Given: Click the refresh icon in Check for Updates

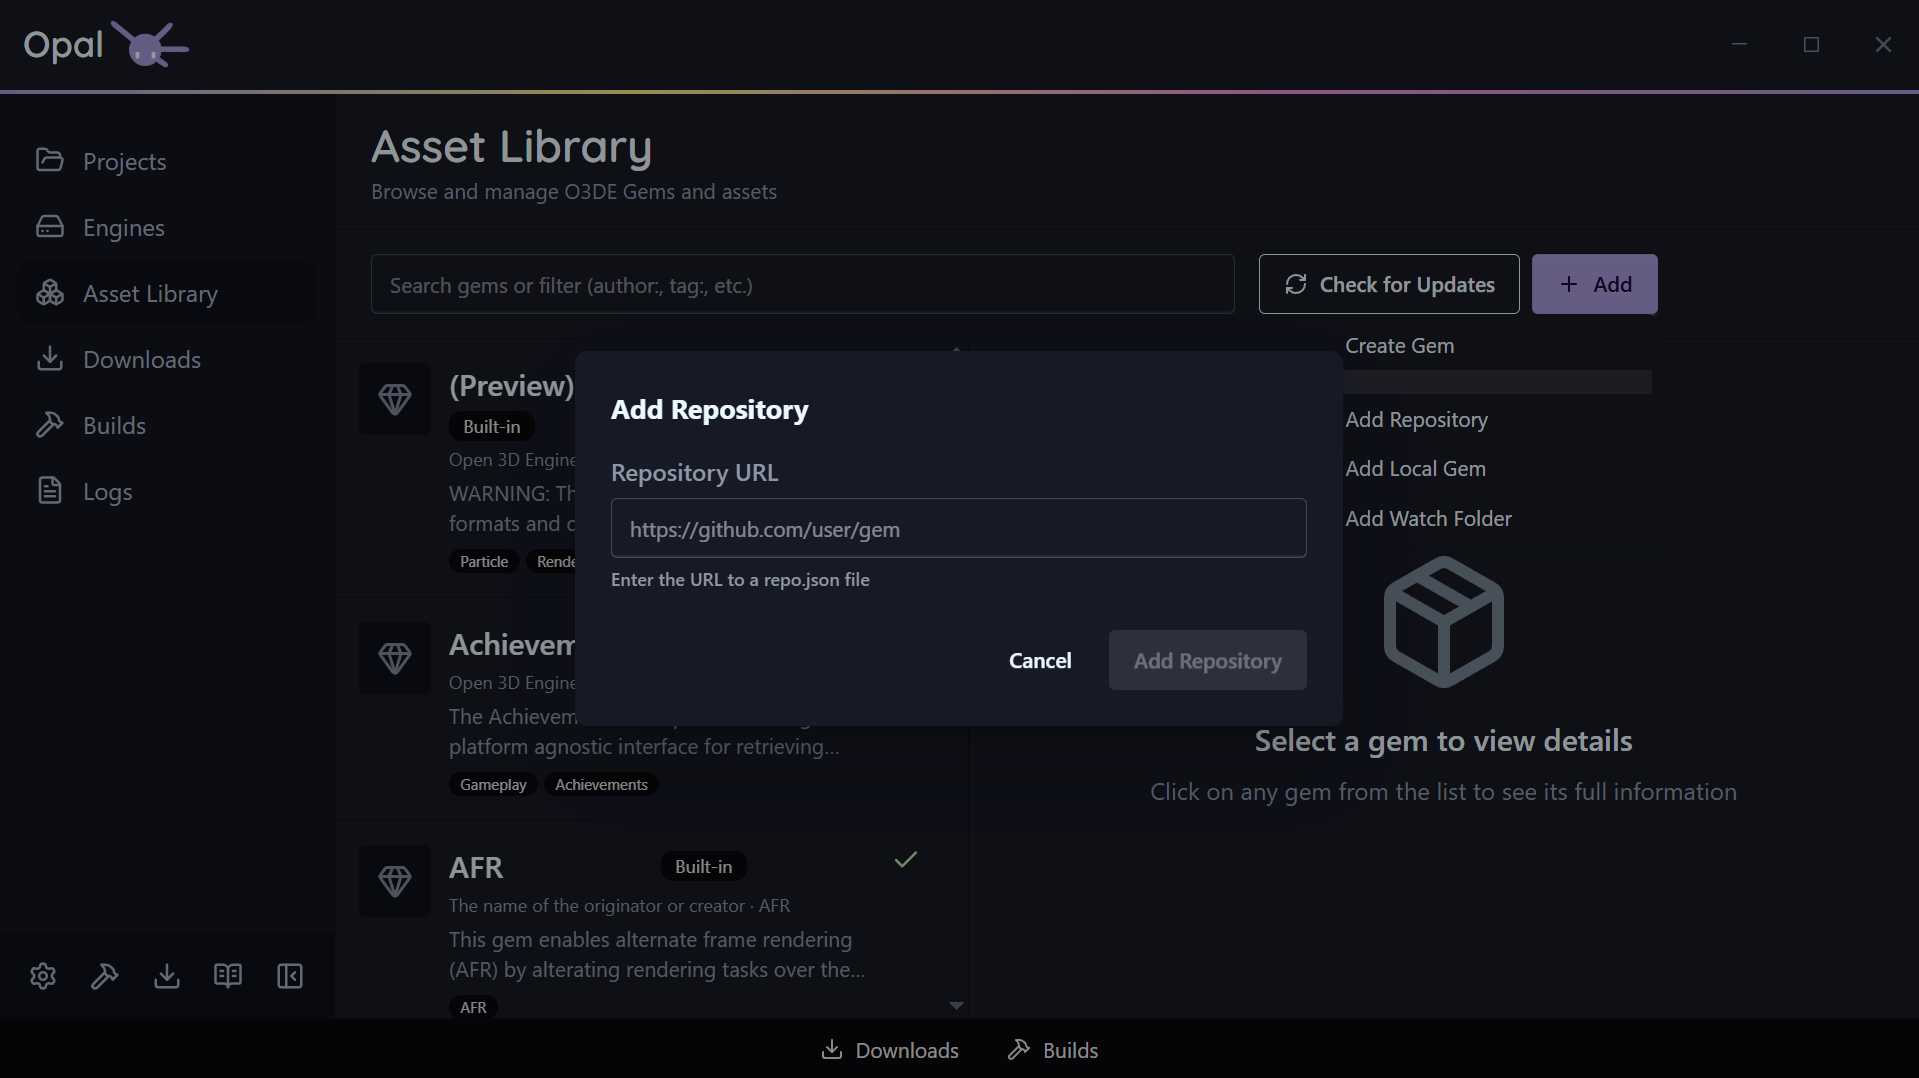Looking at the screenshot, I should (x=1296, y=284).
